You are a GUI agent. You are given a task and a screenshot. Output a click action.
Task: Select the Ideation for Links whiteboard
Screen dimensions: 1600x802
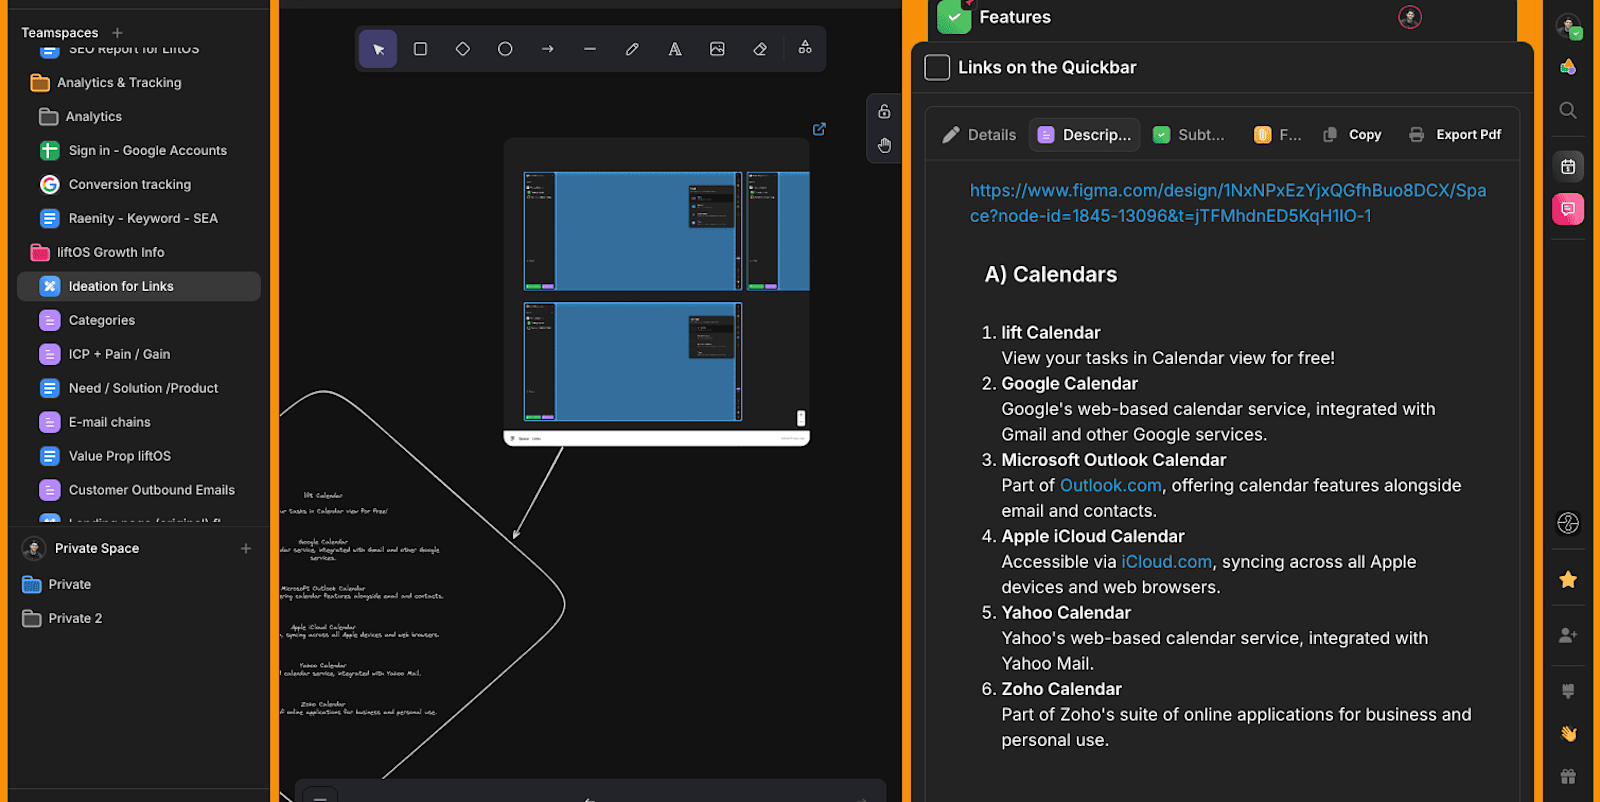point(140,286)
